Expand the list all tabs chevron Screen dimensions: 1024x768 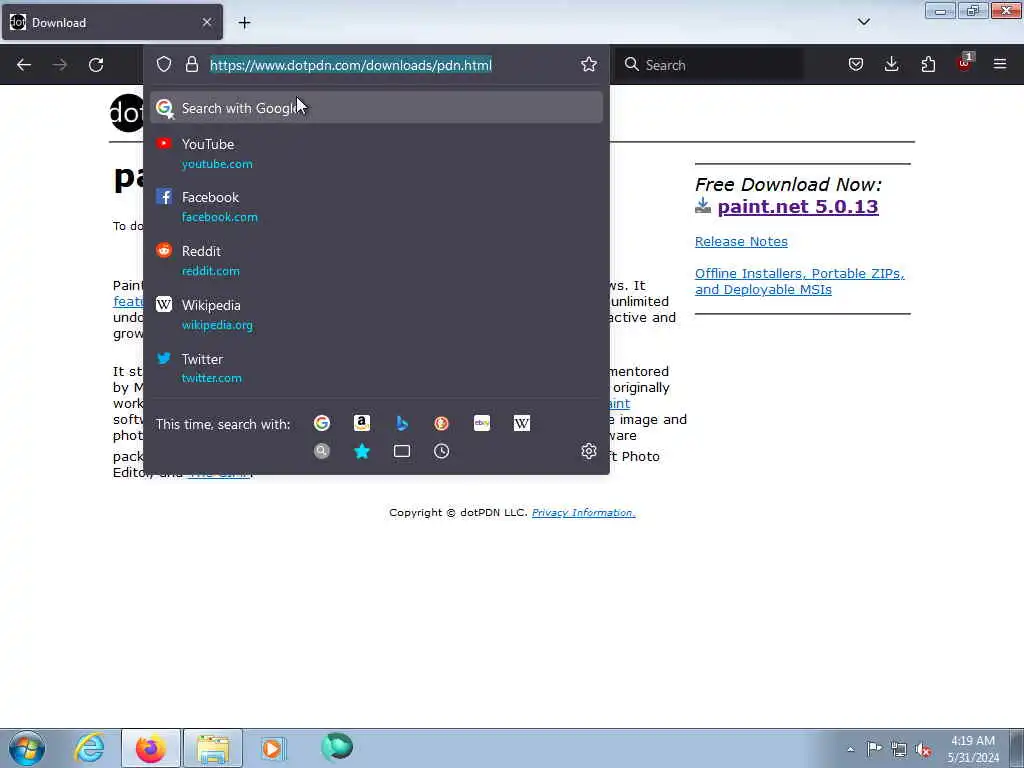click(863, 22)
